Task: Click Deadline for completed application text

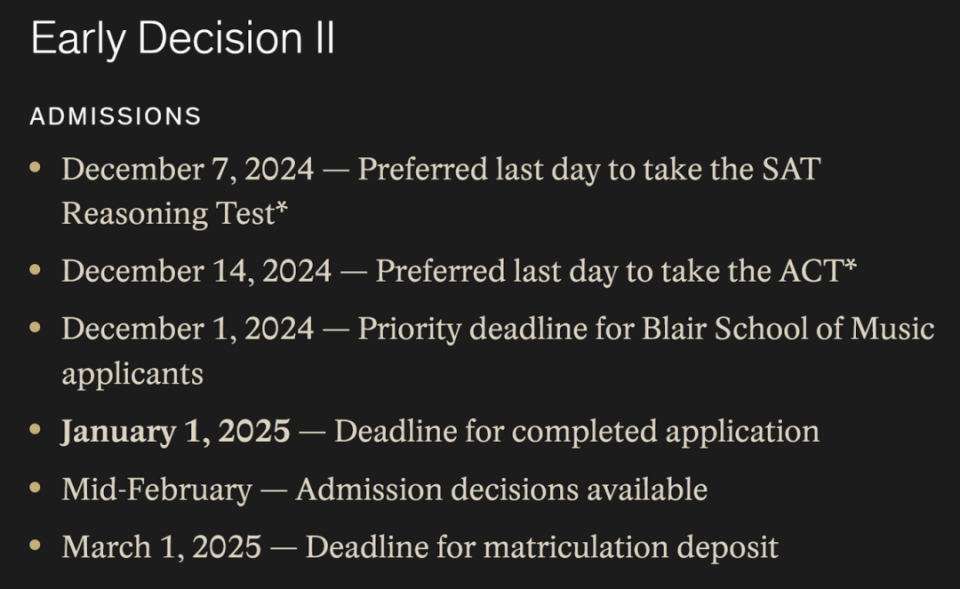Action: [x=576, y=432]
